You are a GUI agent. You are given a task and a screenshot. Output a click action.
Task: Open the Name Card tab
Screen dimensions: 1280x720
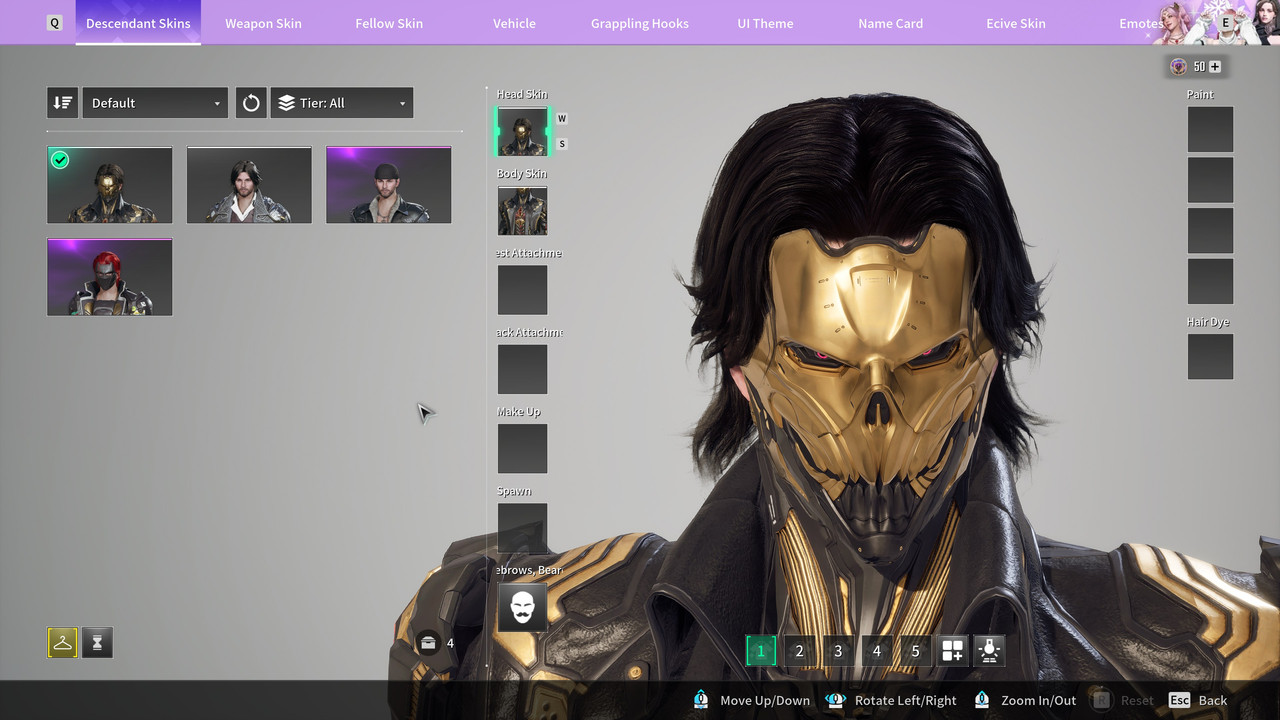pyautogui.click(x=890, y=23)
